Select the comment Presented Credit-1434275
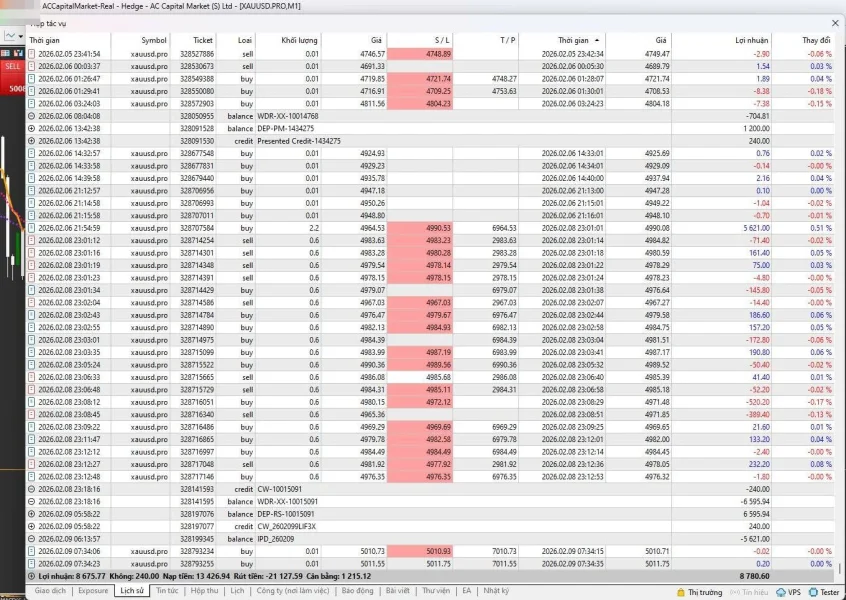The height and width of the screenshot is (600, 846). coord(299,141)
